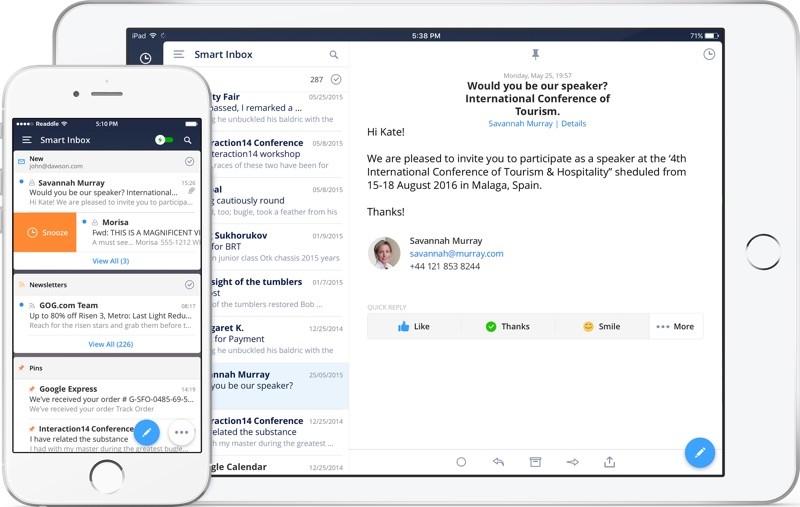Tap the iPhone three-dots more button
This screenshot has height=507, width=800.
182,433
